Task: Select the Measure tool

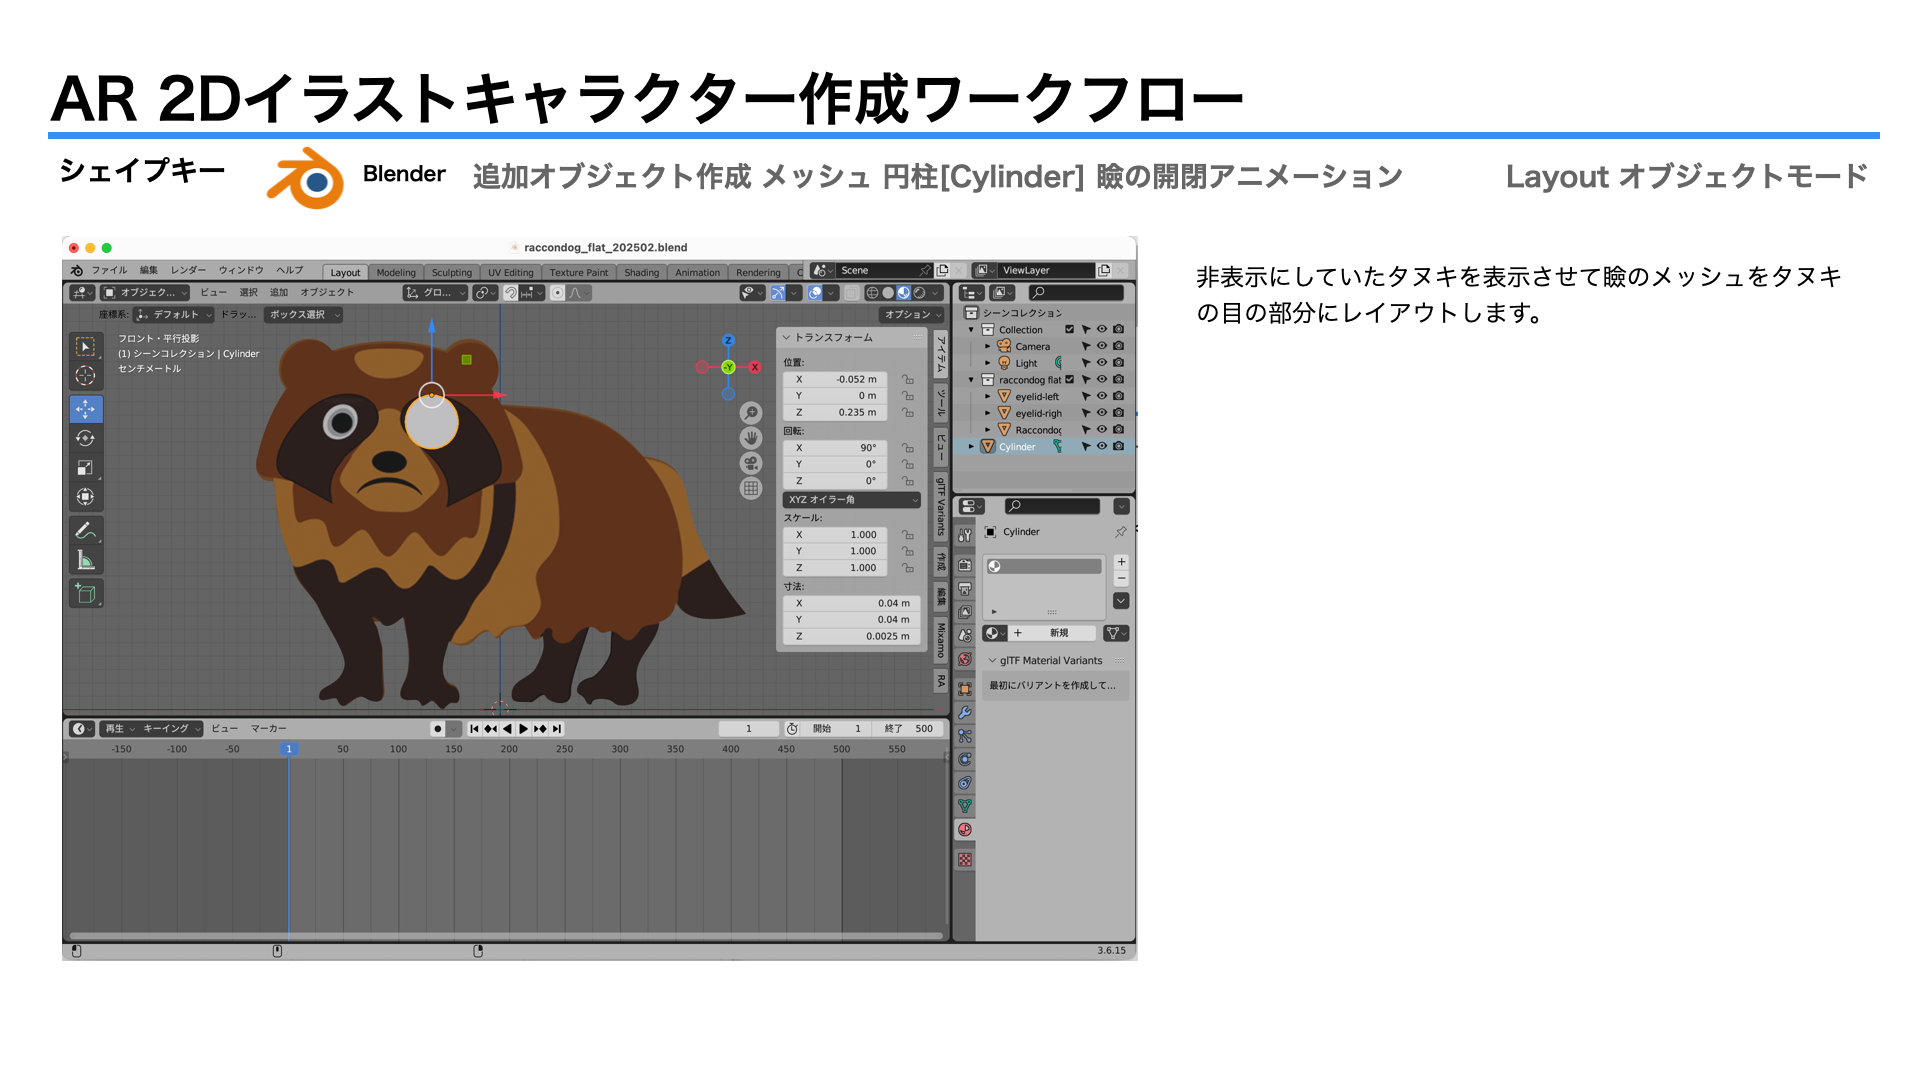Action: [x=86, y=560]
